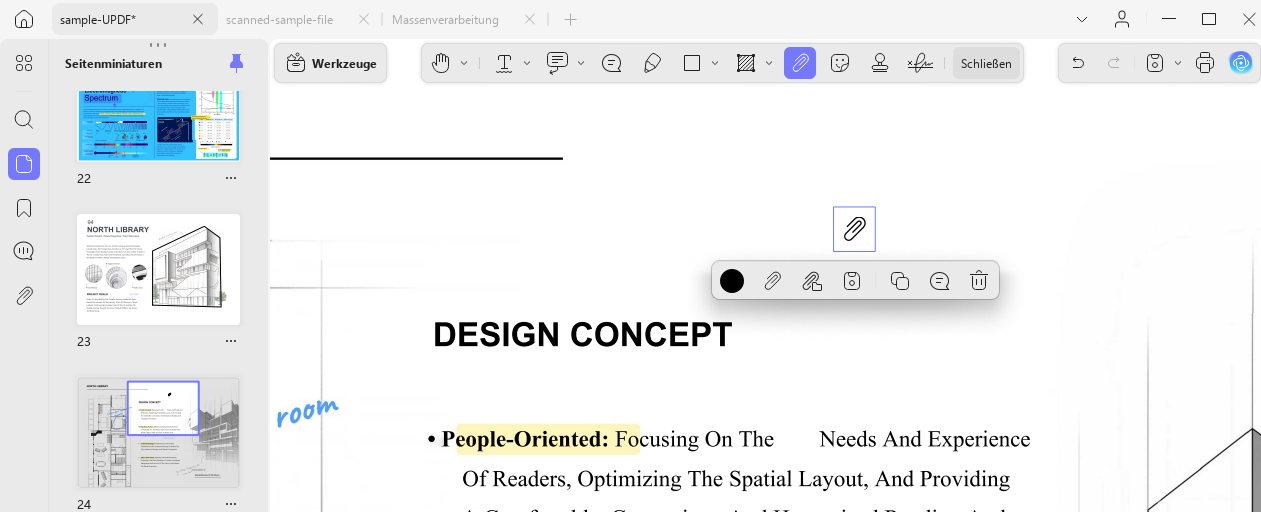The width and height of the screenshot is (1261, 512).
Task: Select the page thumbnails sidebar icon
Action: point(24,164)
